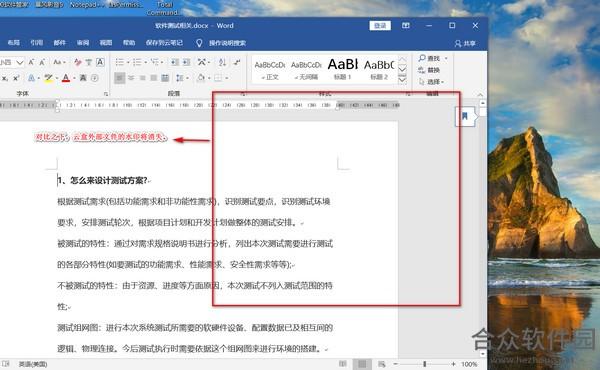600x370 pixels.
Task: Open the font size dropdown
Action: point(20,62)
